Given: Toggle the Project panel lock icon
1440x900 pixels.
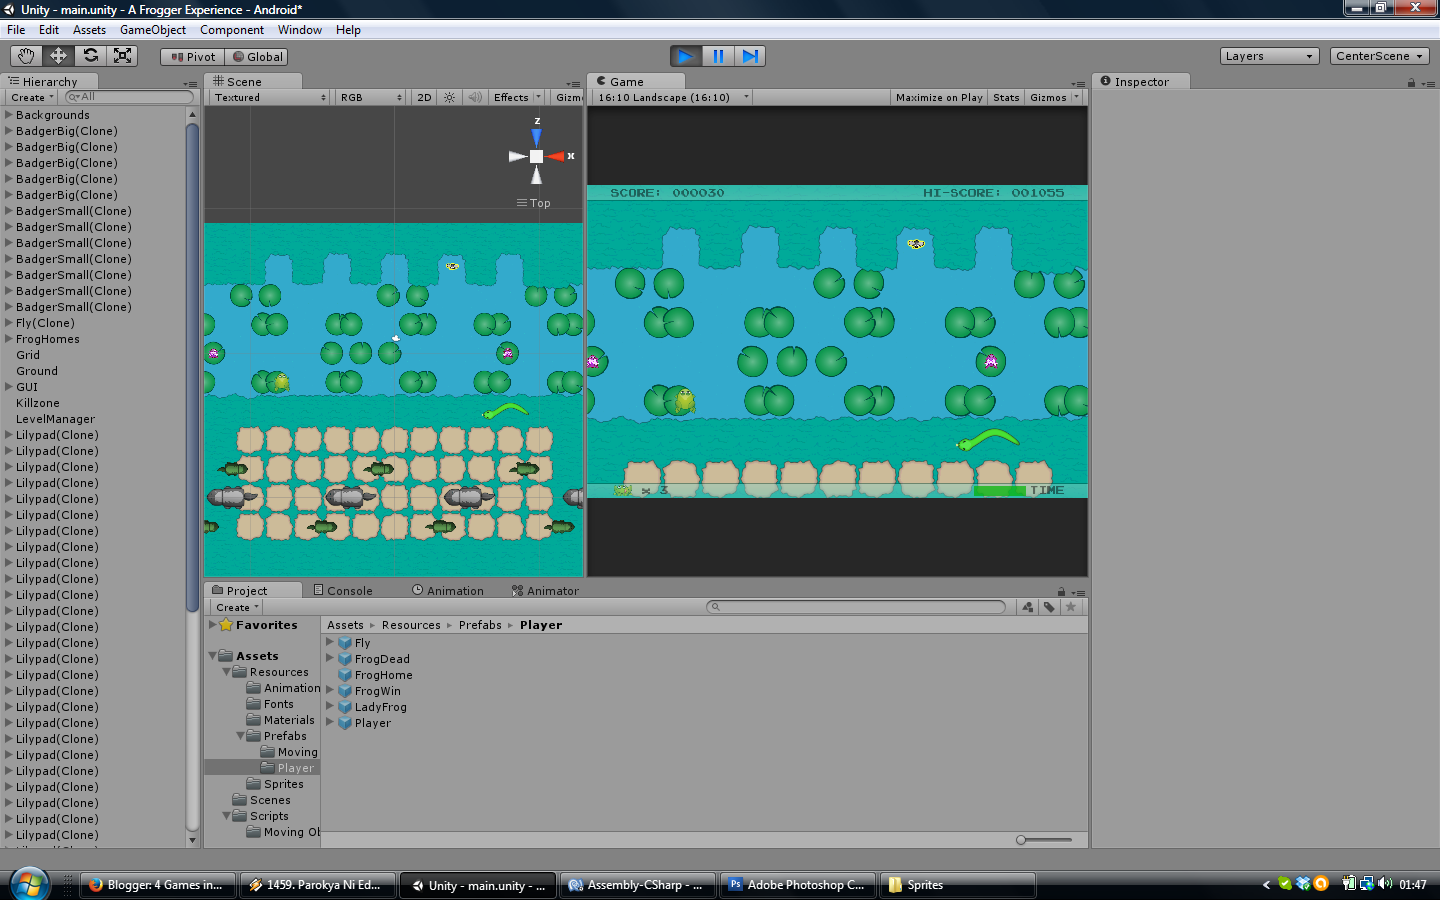Looking at the screenshot, I should tap(1061, 591).
